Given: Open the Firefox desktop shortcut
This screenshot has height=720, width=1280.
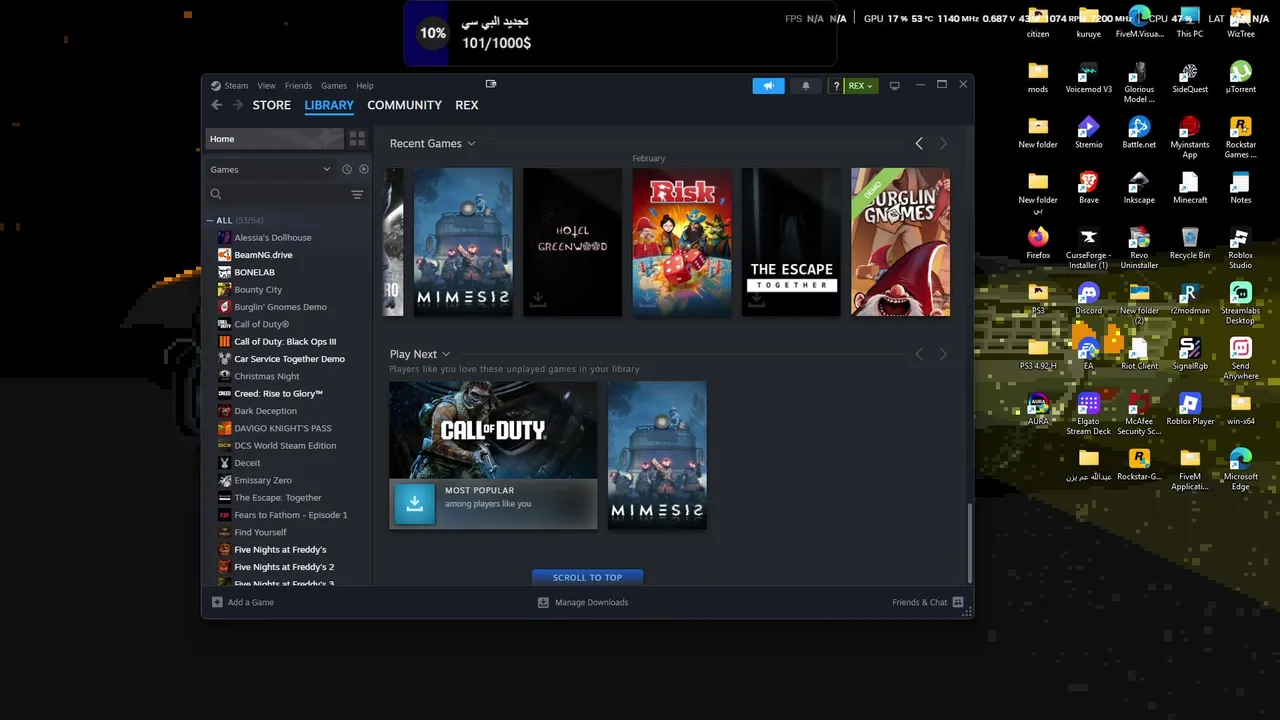Looking at the screenshot, I should pos(1038,243).
